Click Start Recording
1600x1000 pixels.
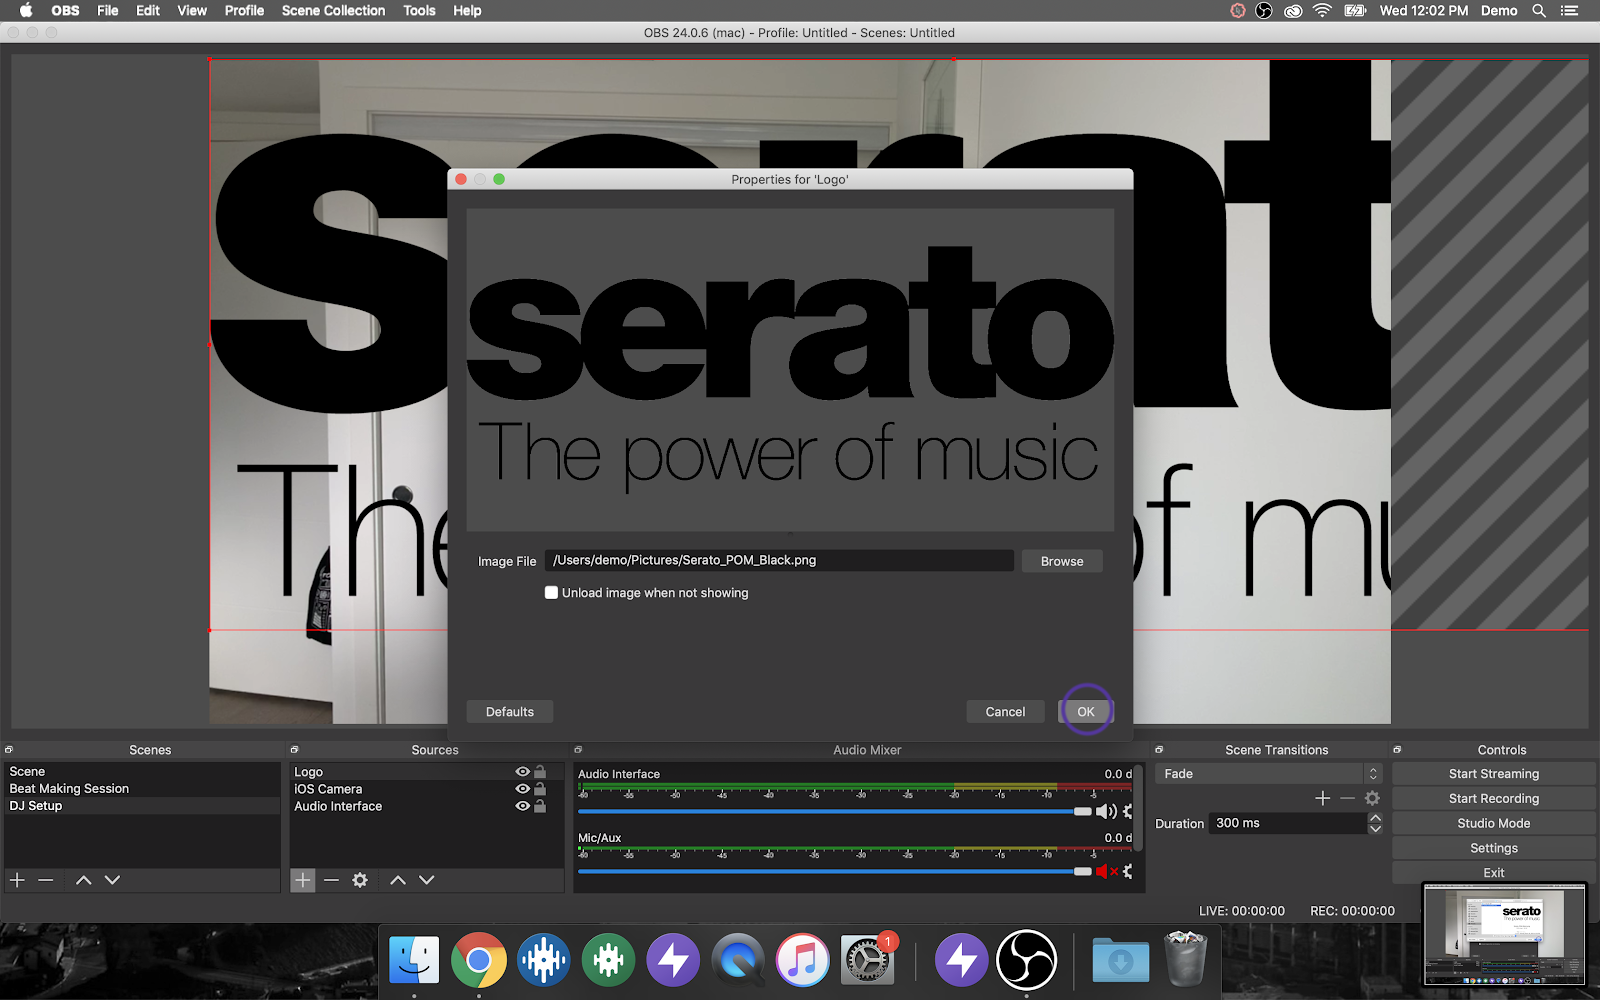(x=1494, y=799)
